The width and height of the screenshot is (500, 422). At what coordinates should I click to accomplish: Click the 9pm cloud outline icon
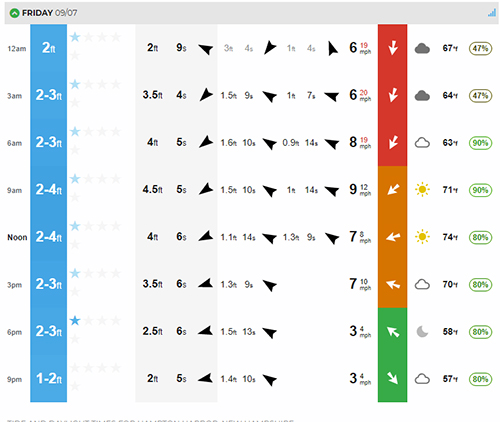(x=422, y=379)
